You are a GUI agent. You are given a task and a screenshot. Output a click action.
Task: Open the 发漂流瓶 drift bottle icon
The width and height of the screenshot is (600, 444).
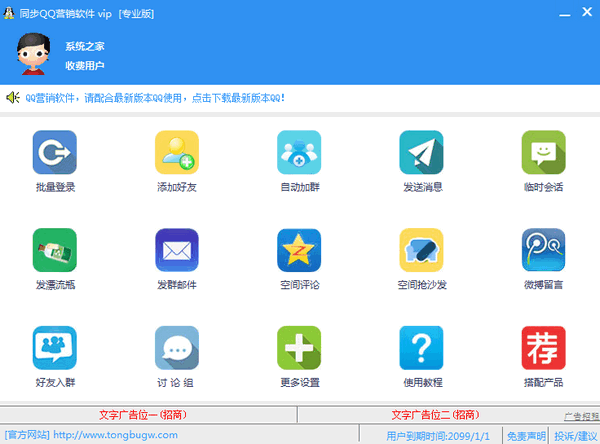coord(55,250)
